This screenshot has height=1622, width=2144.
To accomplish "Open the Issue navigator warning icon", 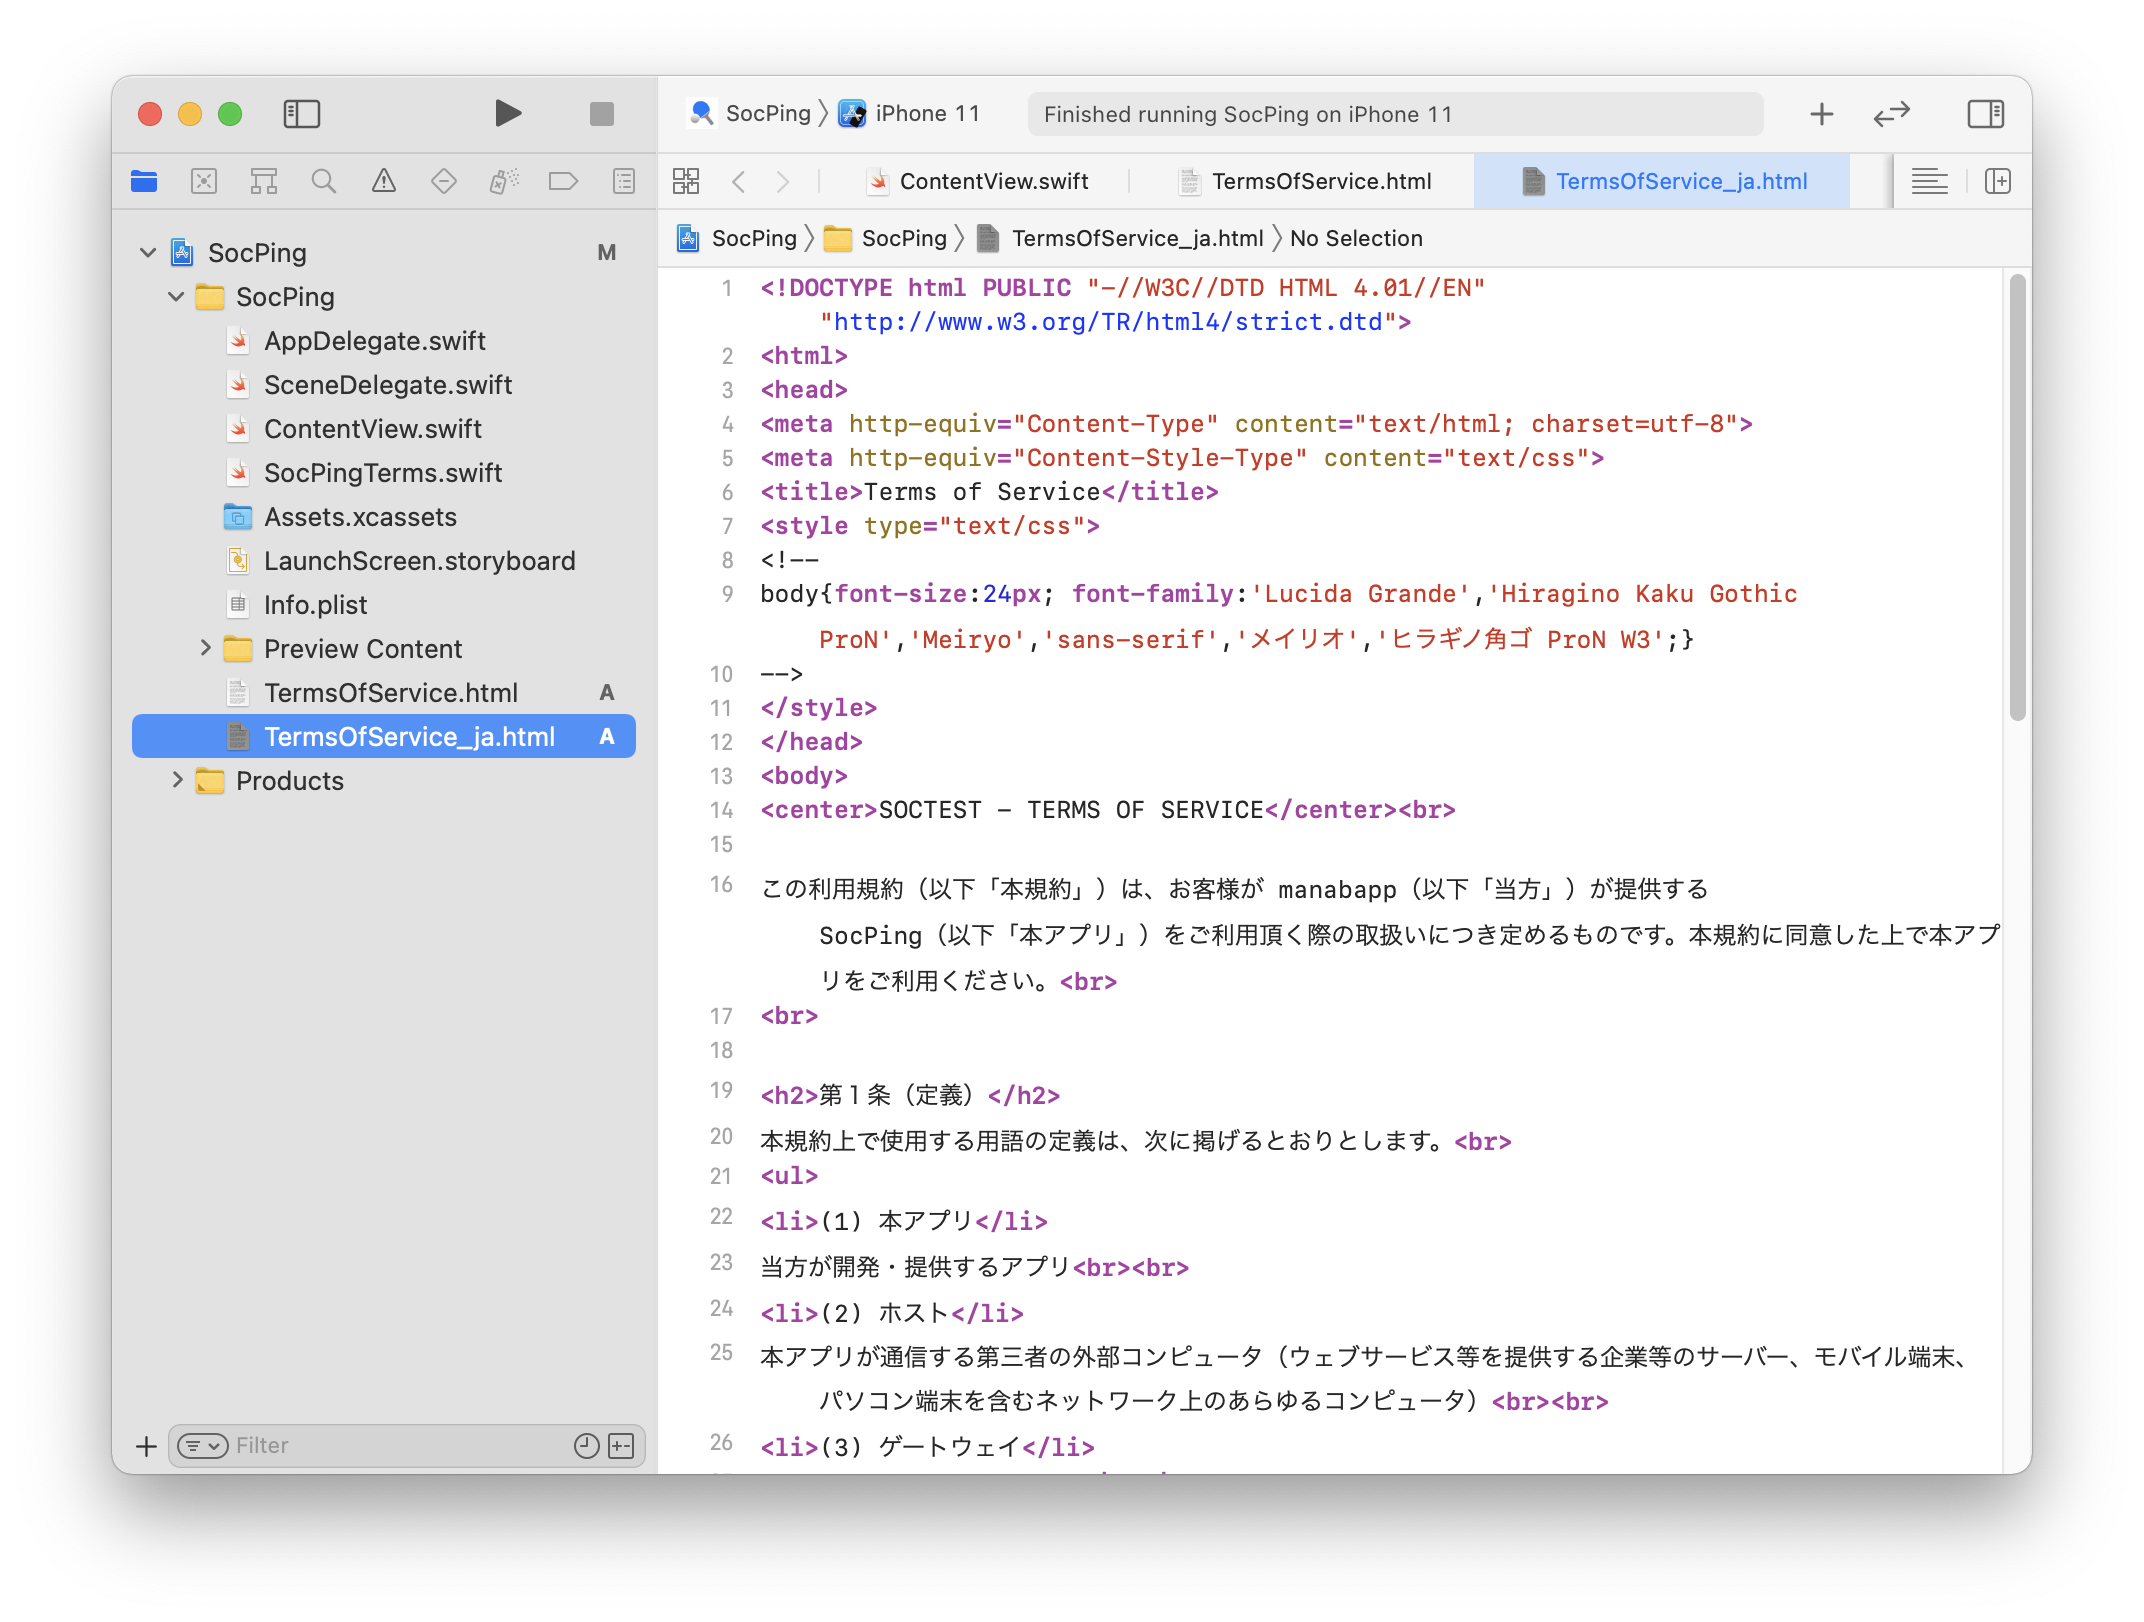I will tap(383, 181).
